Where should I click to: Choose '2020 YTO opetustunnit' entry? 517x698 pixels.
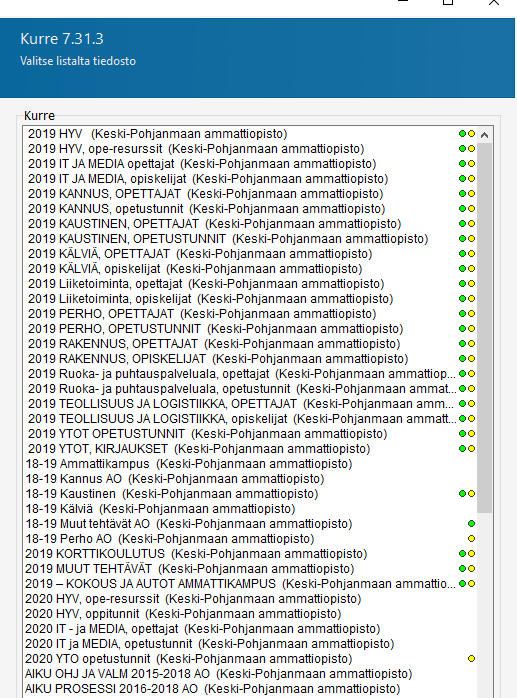tap(250, 658)
